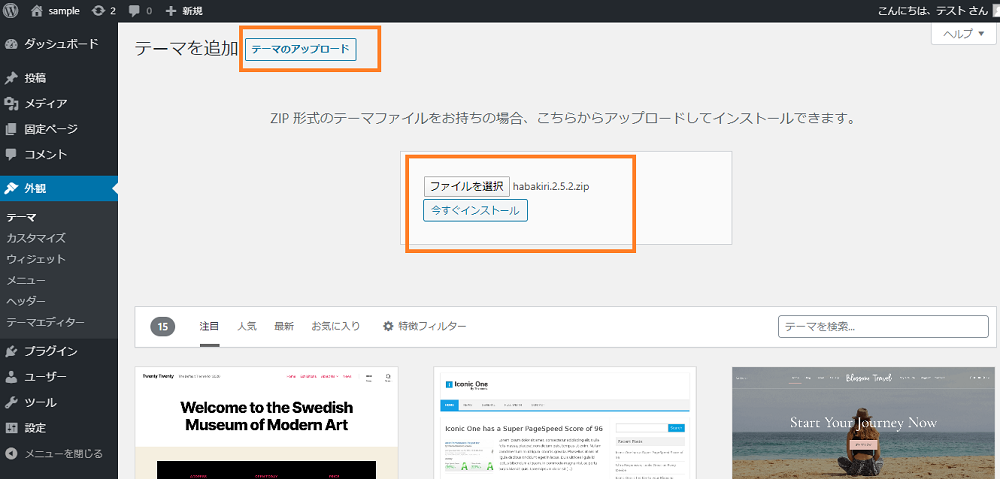The image size is (1000, 479).
Task: Click 今すぐインストール to install theme
Action: point(475,211)
